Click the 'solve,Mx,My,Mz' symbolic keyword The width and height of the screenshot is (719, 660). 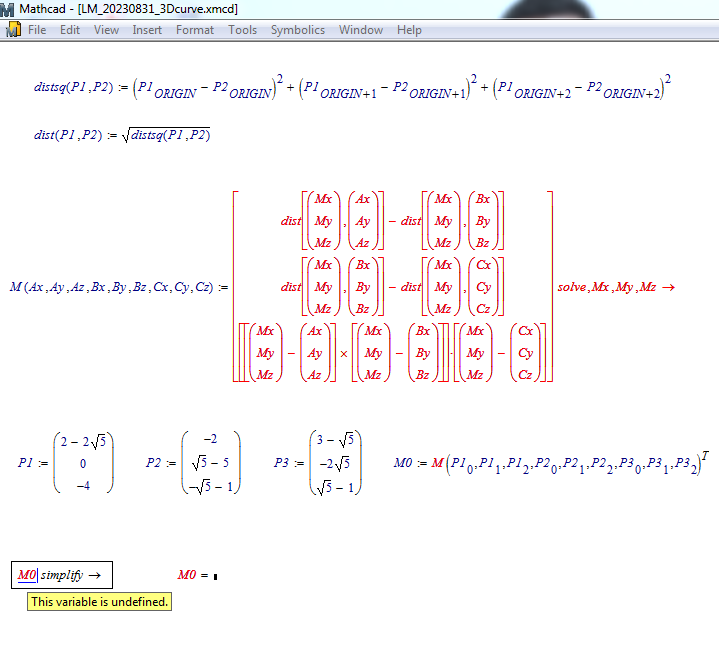(x=607, y=287)
